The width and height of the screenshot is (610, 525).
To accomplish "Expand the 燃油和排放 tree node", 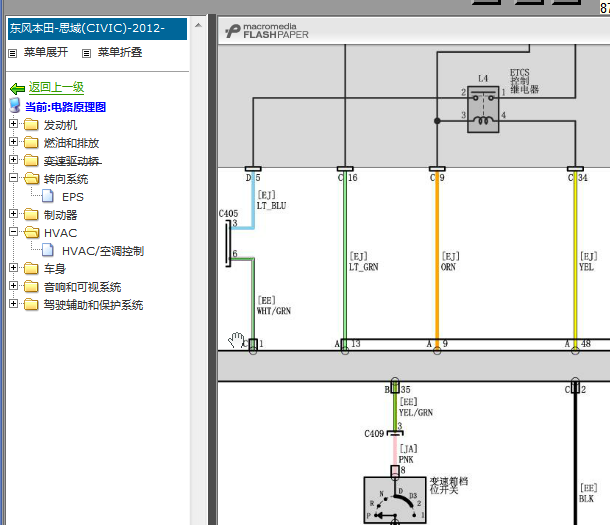I will pos(14,142).
